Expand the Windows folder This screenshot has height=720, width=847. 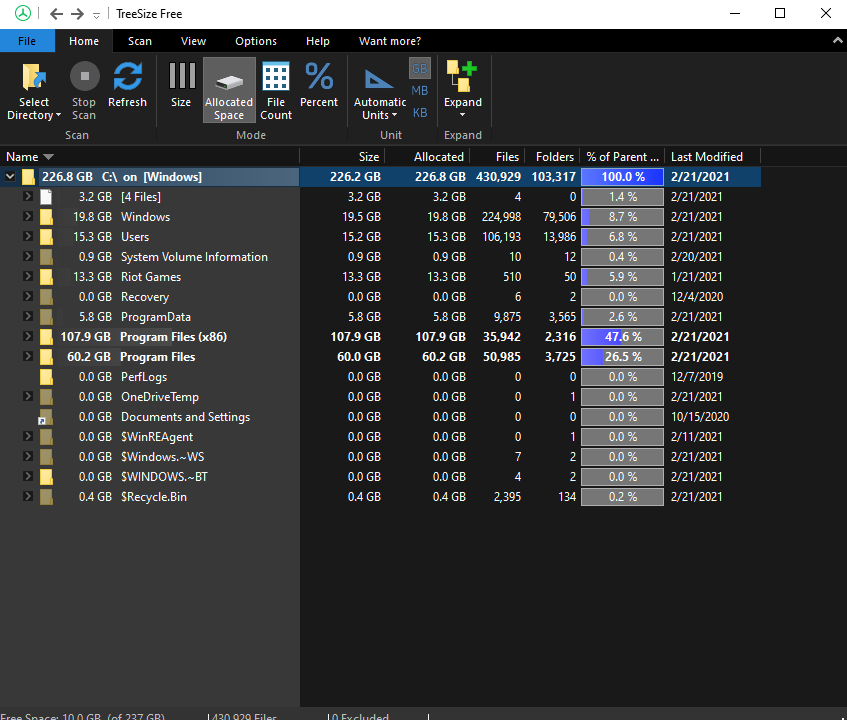tap(28, 216)
